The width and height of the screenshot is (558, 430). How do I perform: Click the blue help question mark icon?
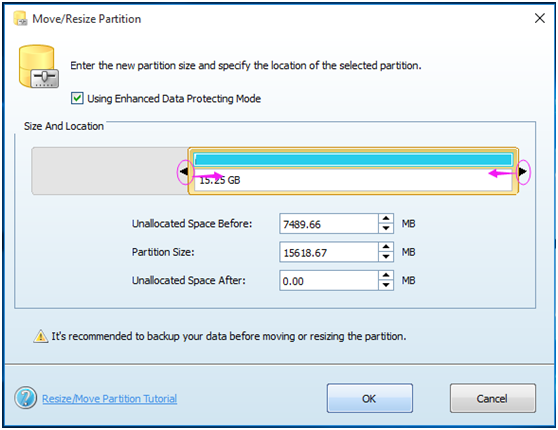25,398
